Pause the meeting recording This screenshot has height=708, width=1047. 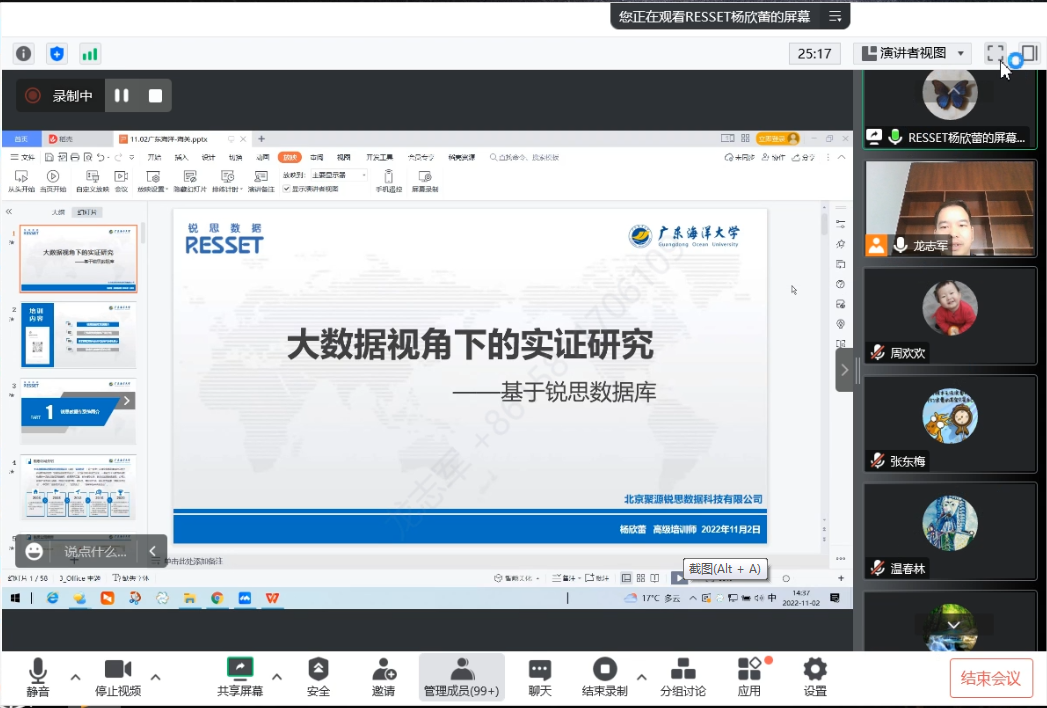(122, 96)
